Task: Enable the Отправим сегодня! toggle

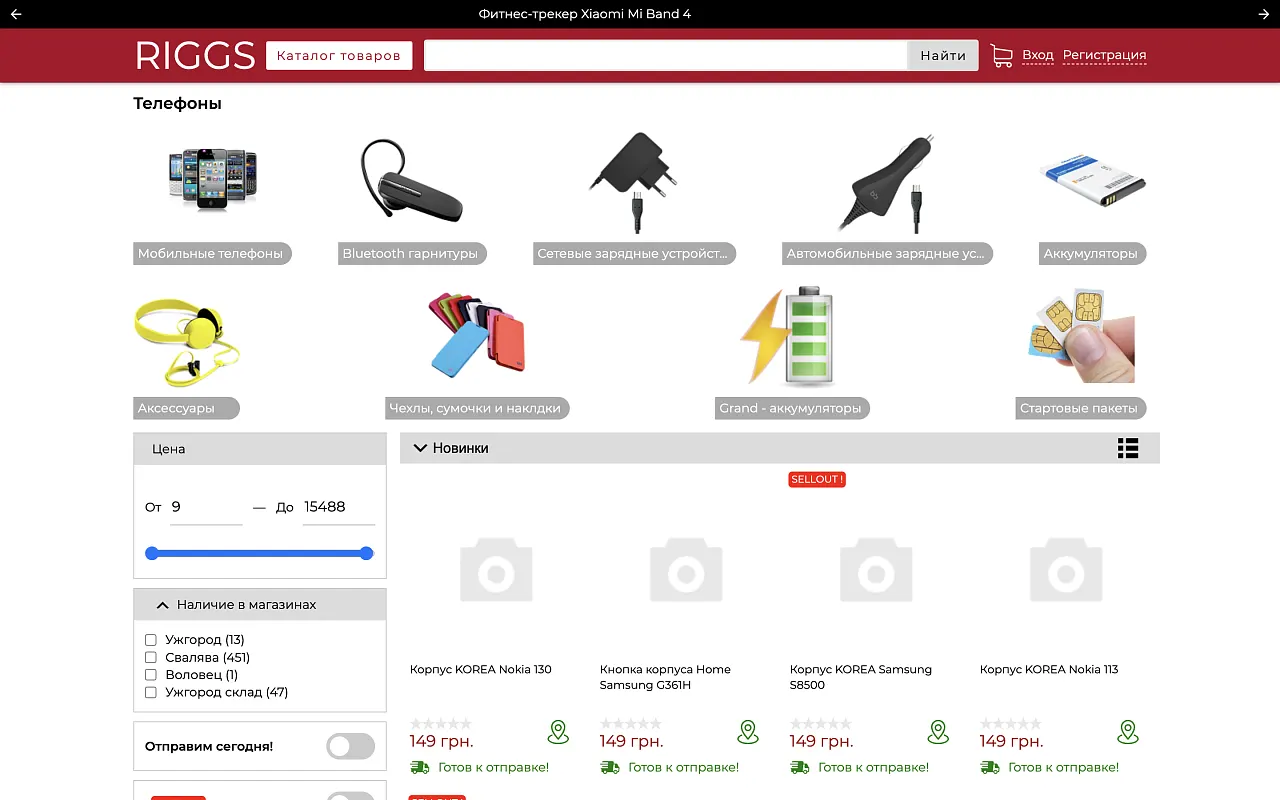Action: (351, 746)
